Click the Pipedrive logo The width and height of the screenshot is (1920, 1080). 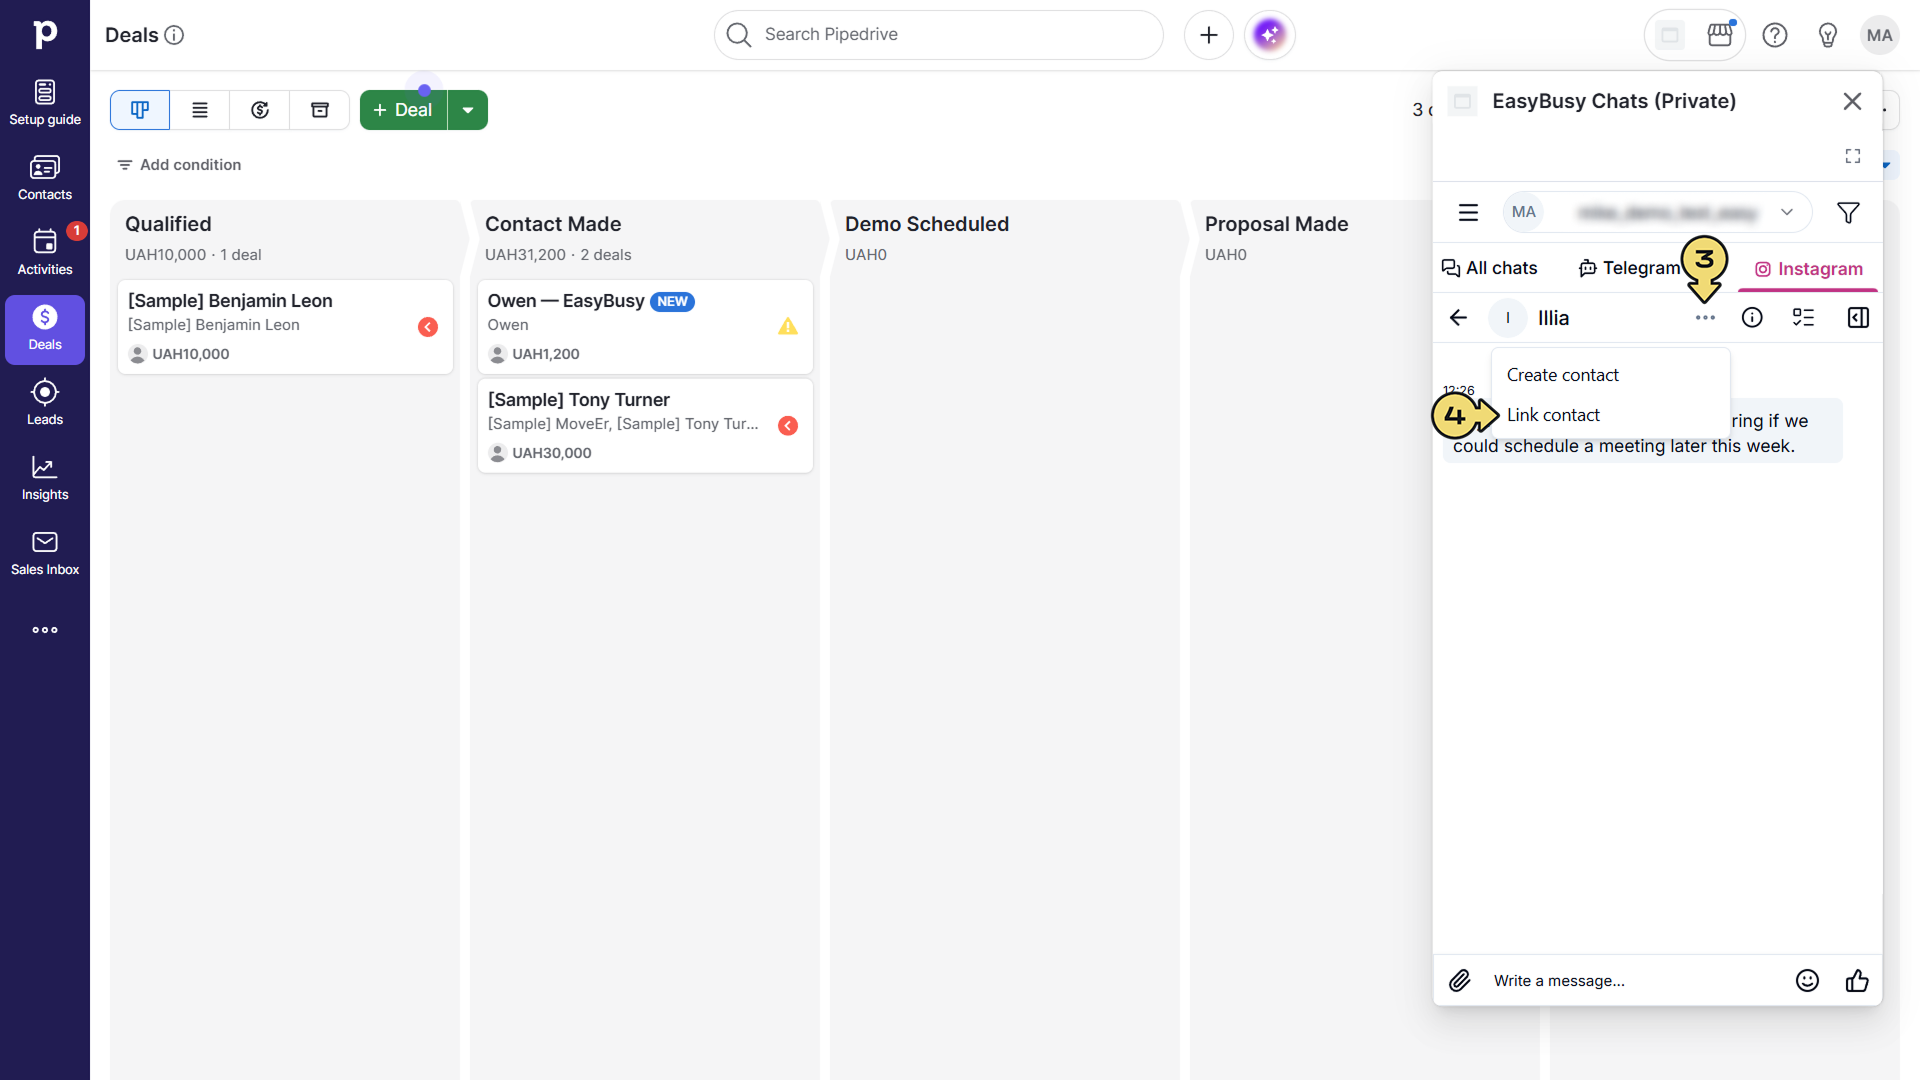tap(45, 34)
